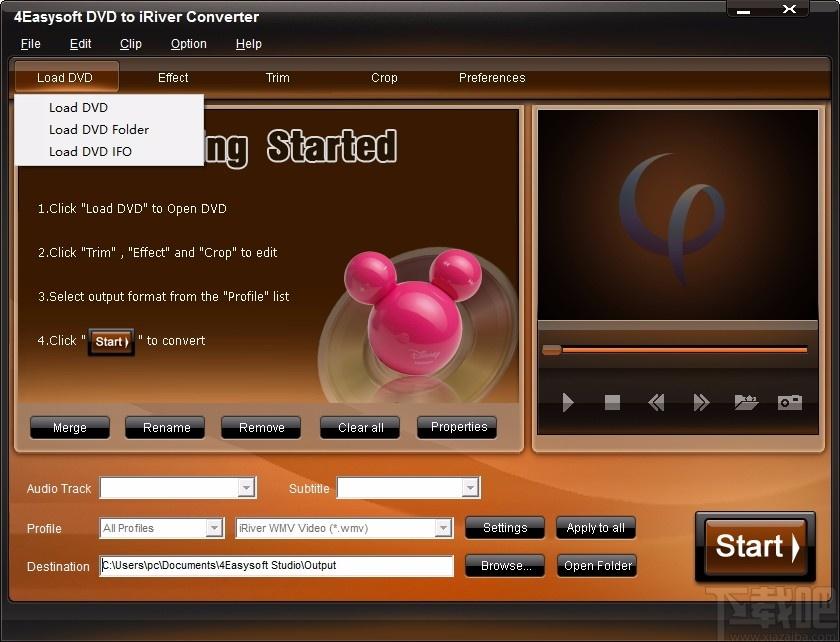
Task: Click the Remove button
Action: [x=261, y=428]
